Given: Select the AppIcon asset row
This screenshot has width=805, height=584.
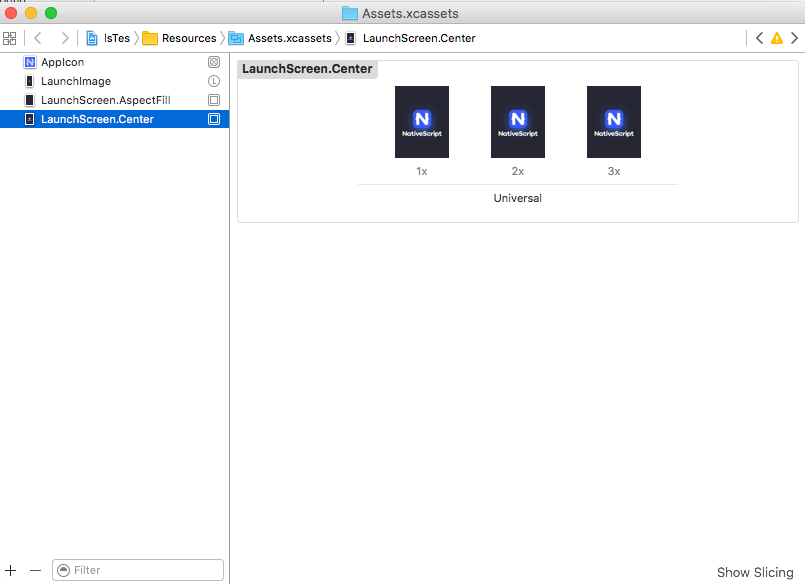Looking at the screenshot, I should (x=114, y=62).
